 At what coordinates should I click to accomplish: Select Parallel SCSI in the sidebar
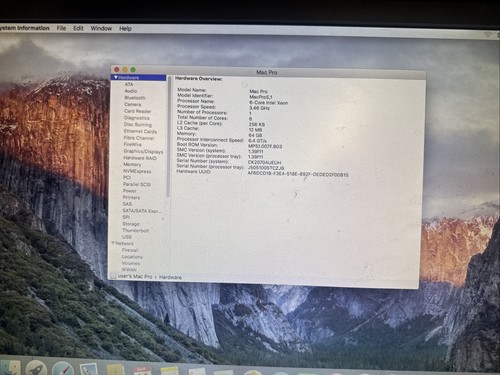tap(137, 184)
